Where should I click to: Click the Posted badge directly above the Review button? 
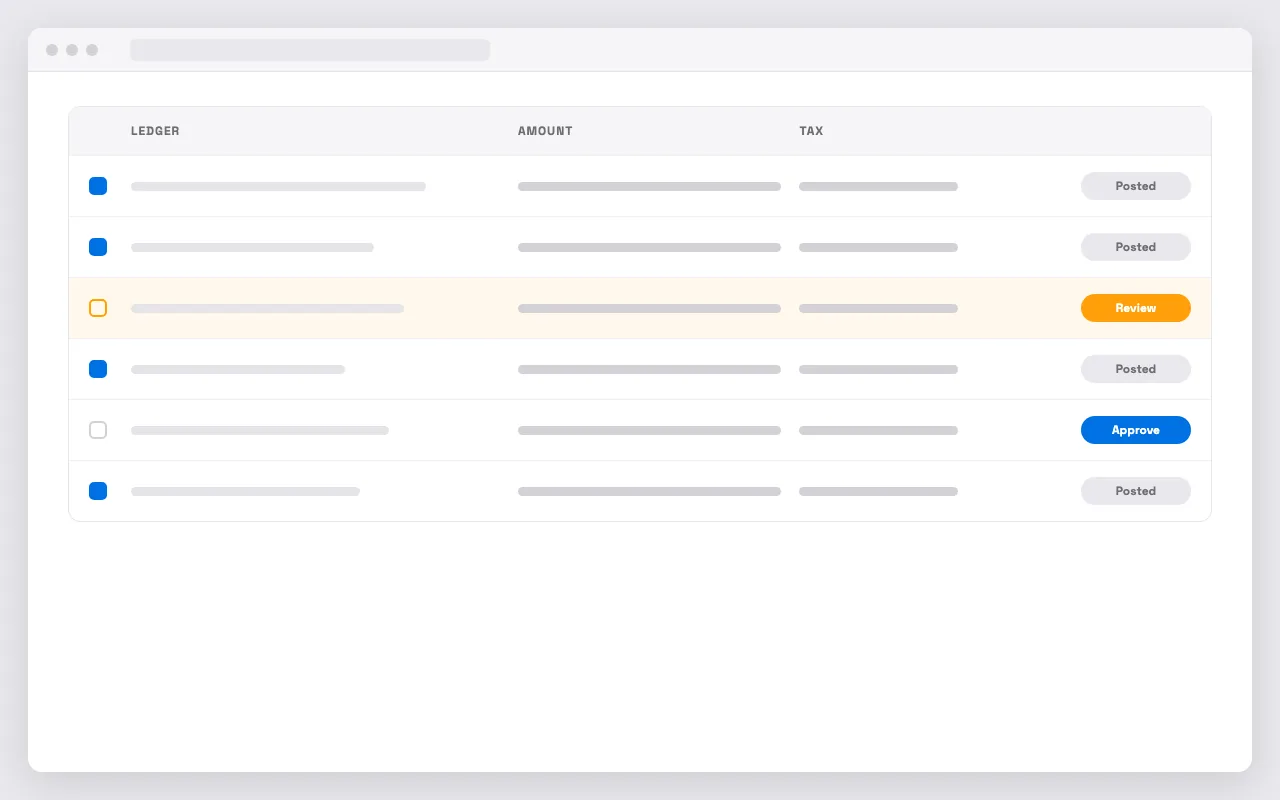click(1135, 247)
